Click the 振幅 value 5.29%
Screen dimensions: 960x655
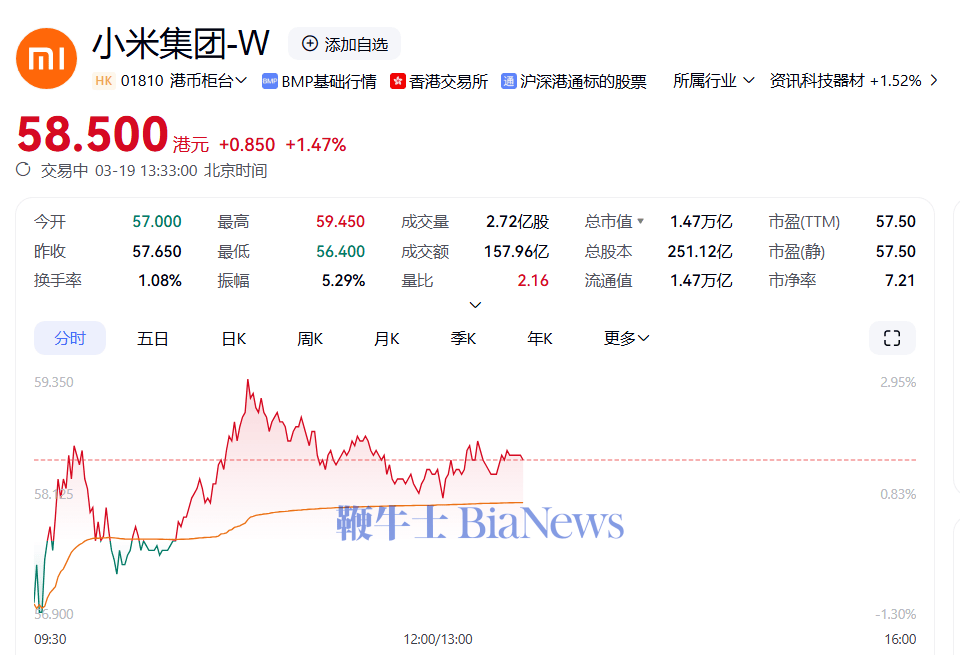[x=343, y=281]
